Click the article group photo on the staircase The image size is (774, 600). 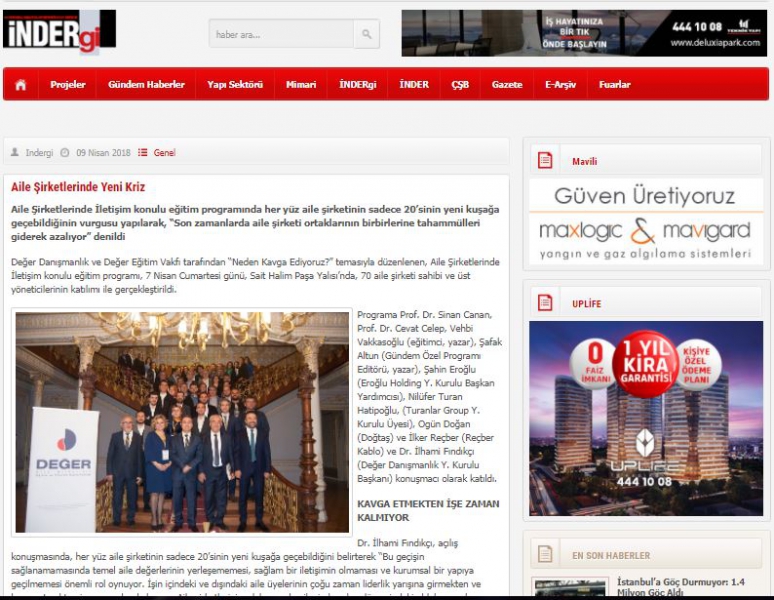tap(182, 422)
